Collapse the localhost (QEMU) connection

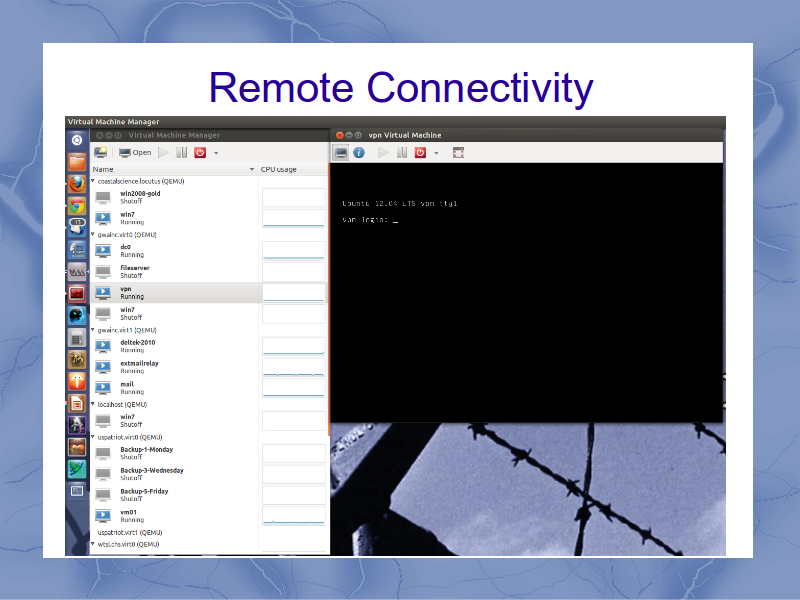93,404
